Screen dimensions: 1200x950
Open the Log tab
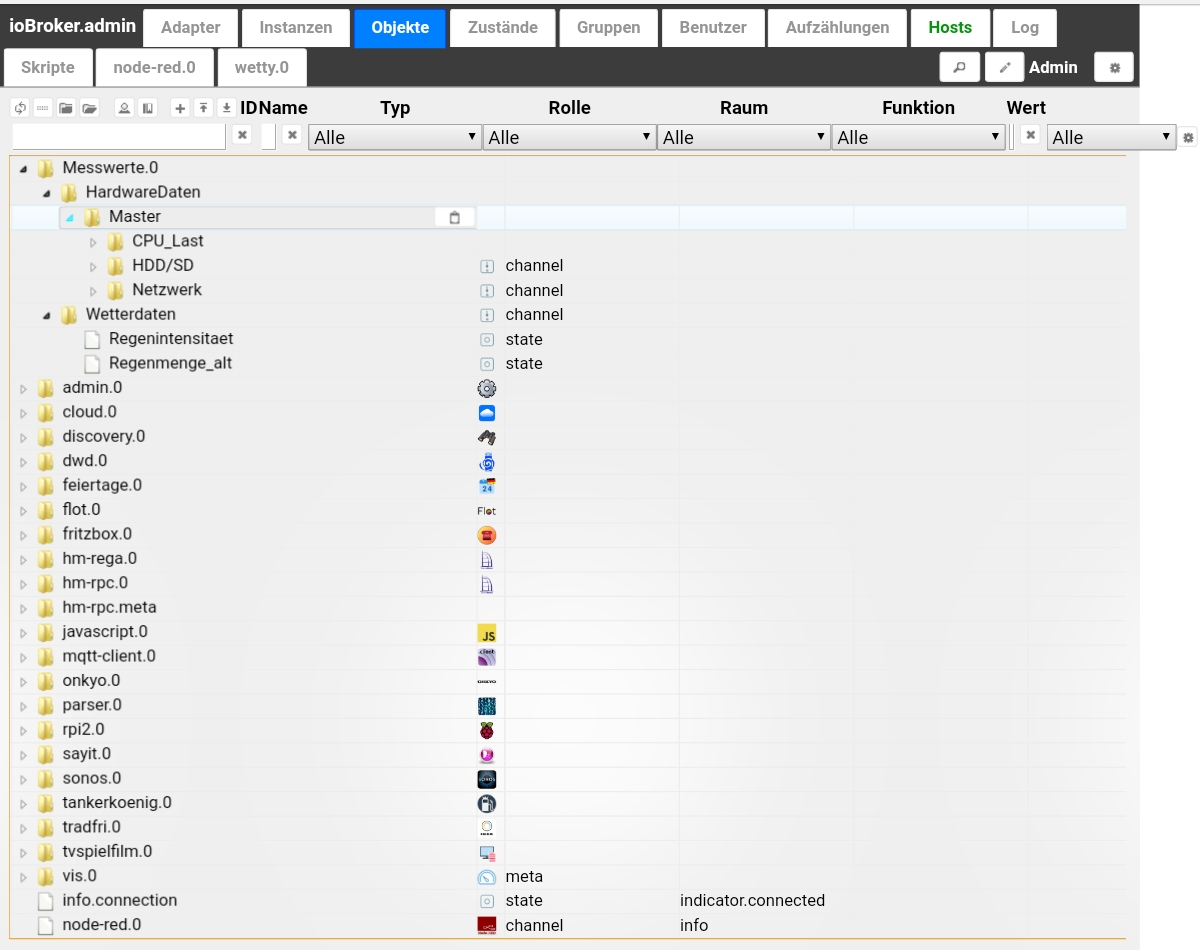[x=1025, y=28]
